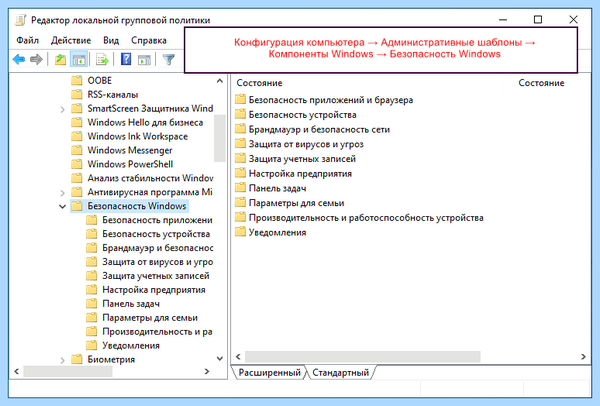This screenshot has width=600, height=406.
Task: Click the left Состояние column header
Action: coord(259,83)
